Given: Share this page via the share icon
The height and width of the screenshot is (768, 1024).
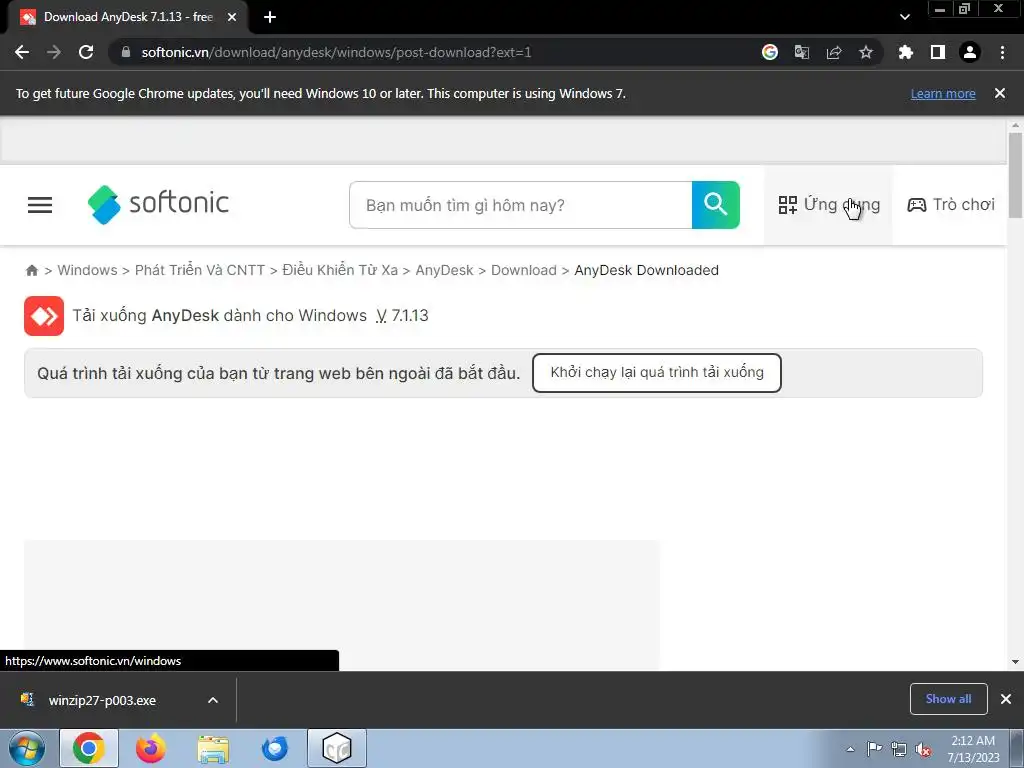Looking at the screenshot, I should pyautogui.click(x=834, y=52).
